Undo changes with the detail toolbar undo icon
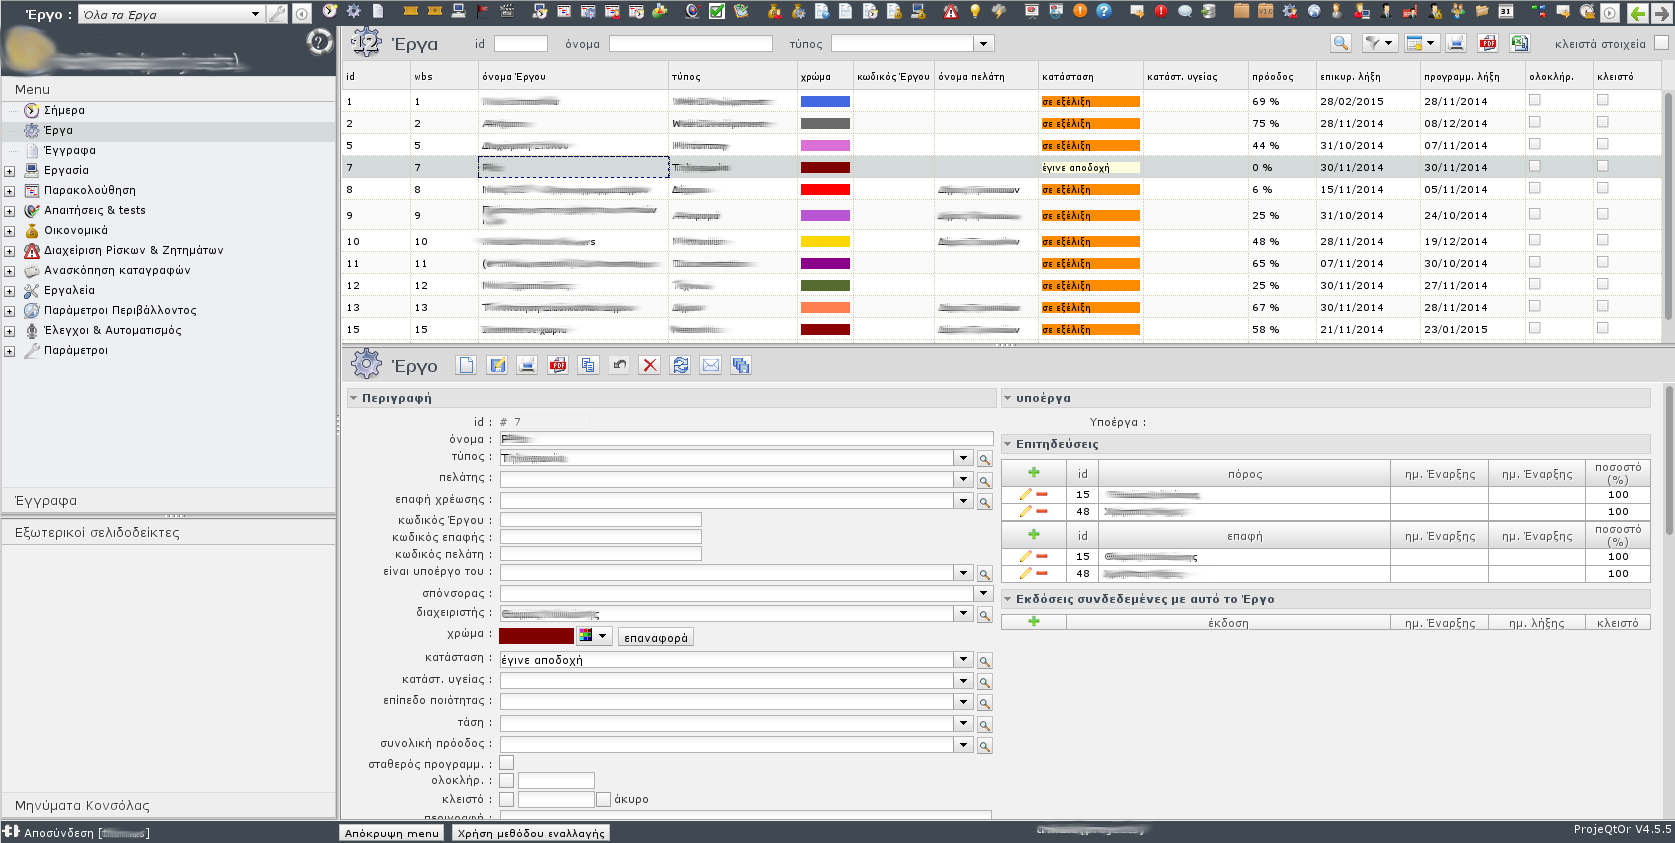Screen dimensions: 1675x843 [x=620, y=365]
